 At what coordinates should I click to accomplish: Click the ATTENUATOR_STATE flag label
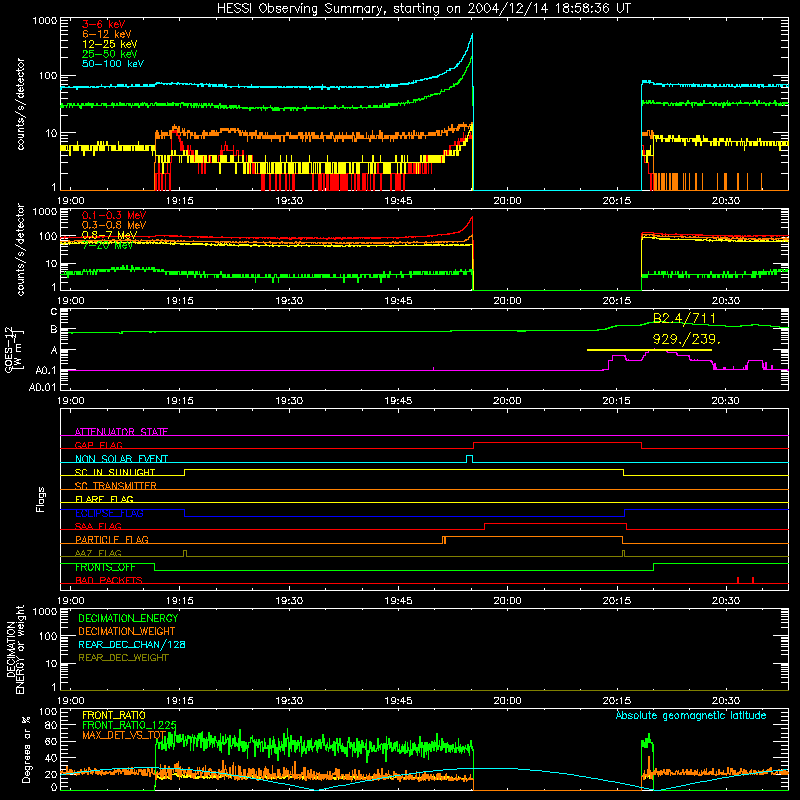(x=121, y=432)
